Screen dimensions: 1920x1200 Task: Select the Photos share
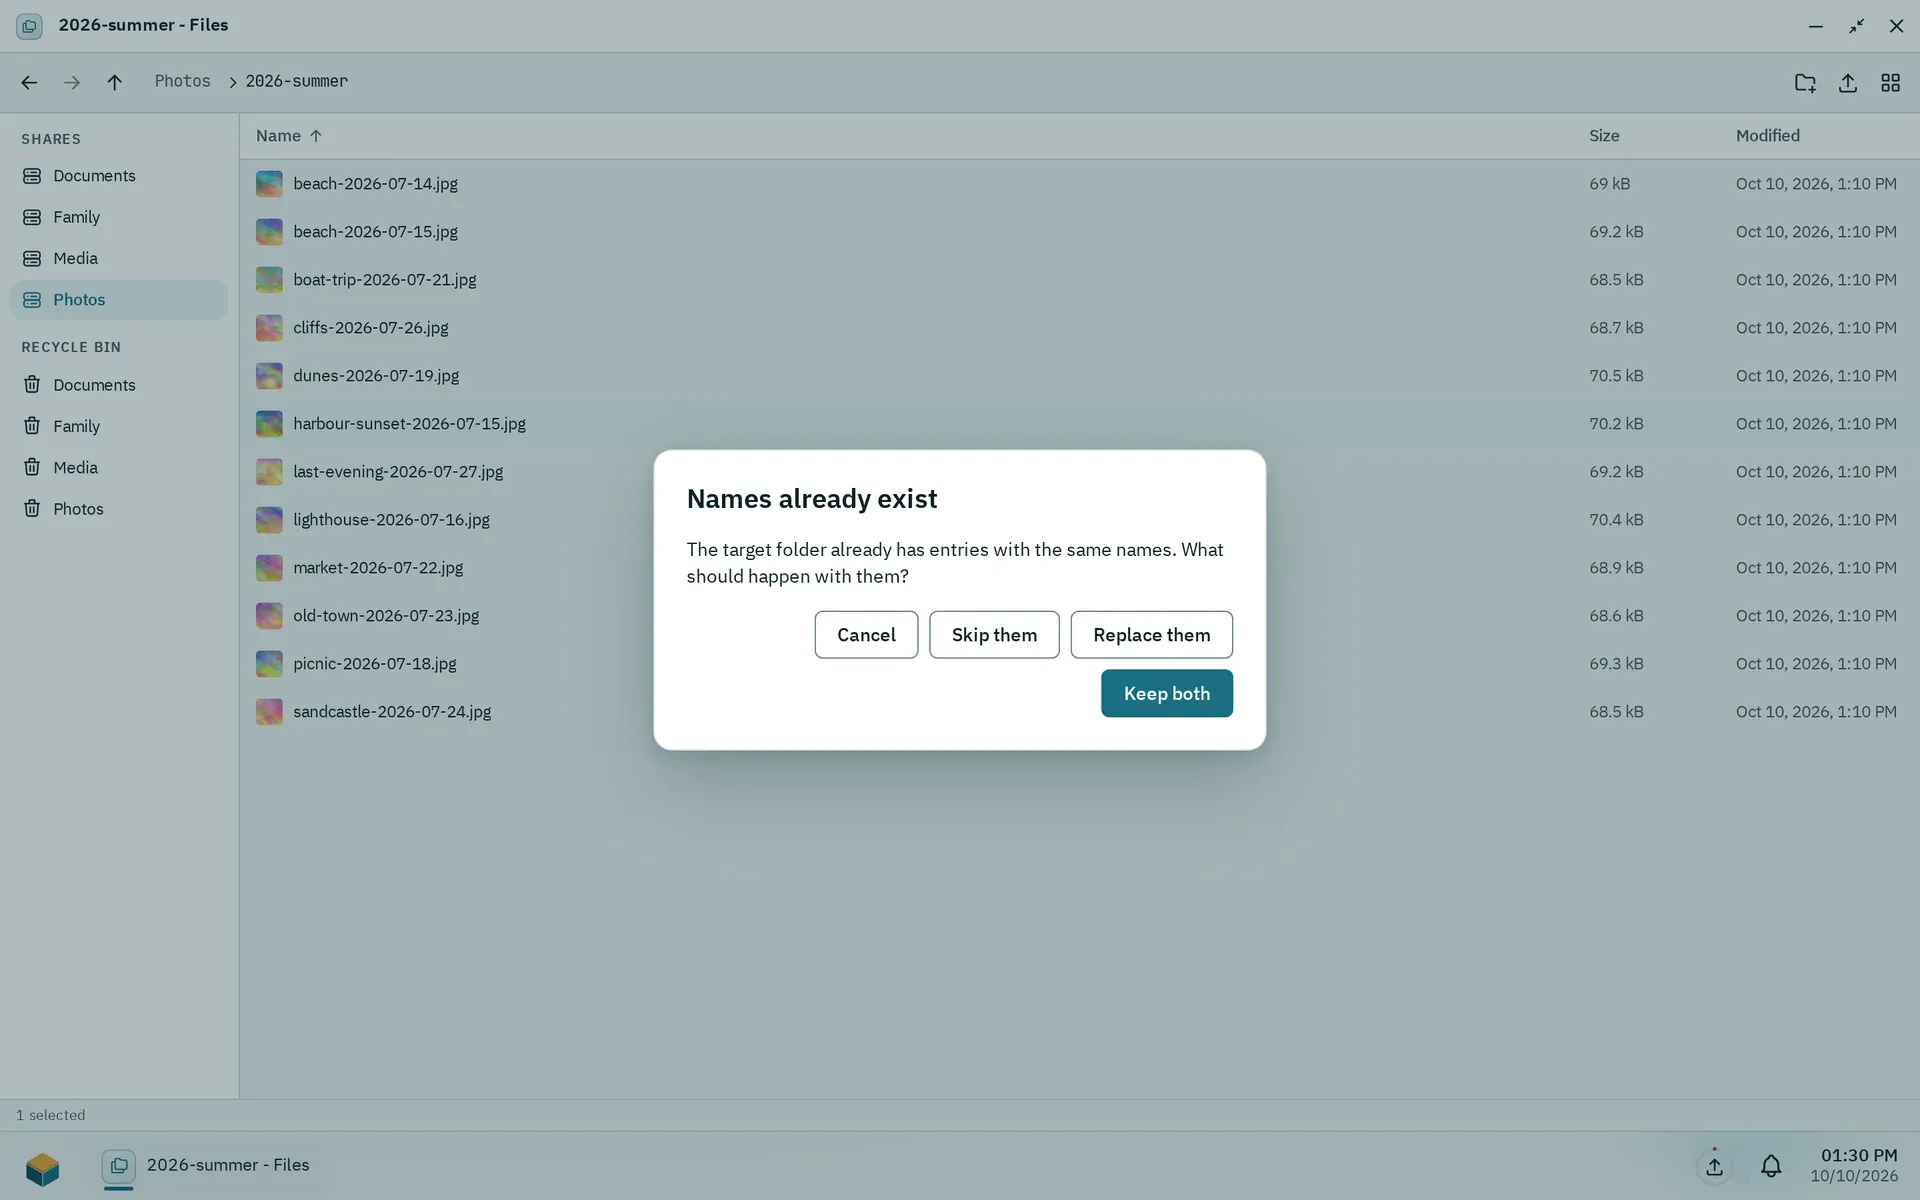[119, 300]
